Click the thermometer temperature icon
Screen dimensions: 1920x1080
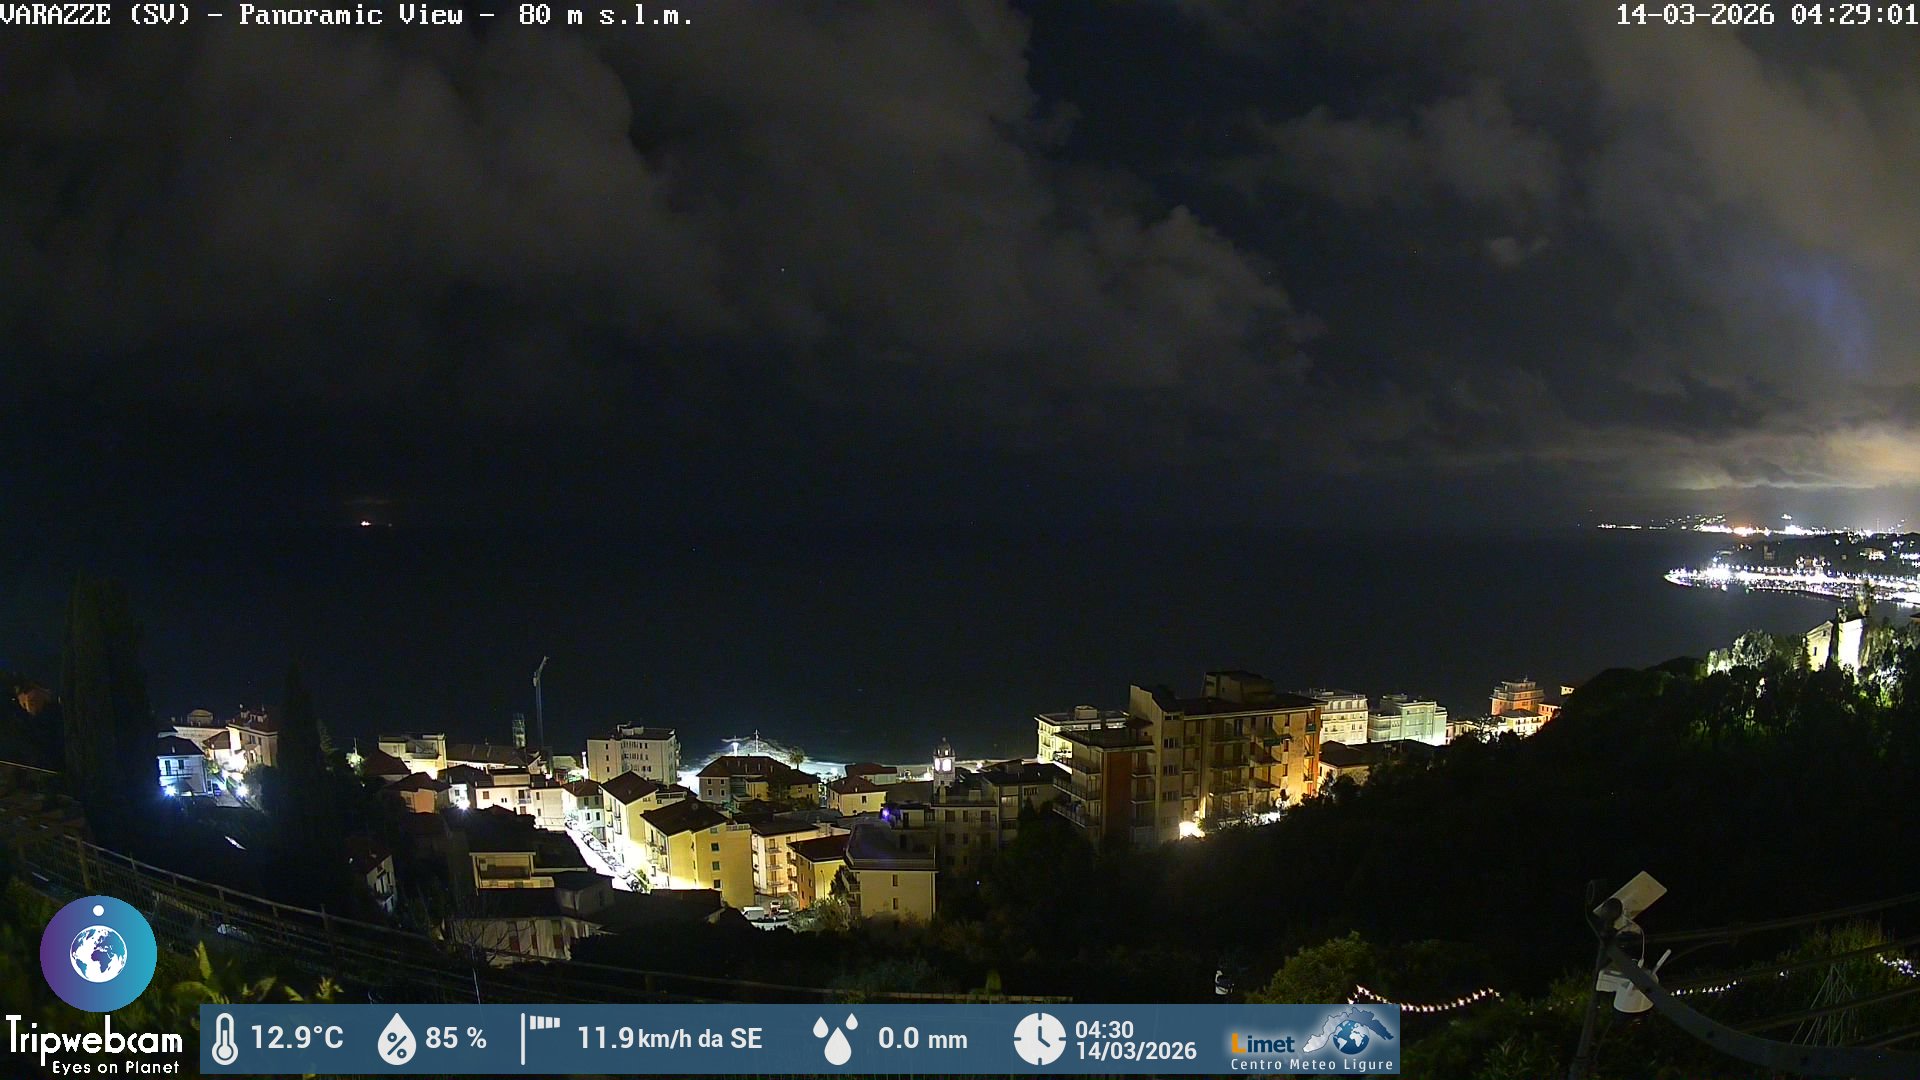click(225, 1039)
